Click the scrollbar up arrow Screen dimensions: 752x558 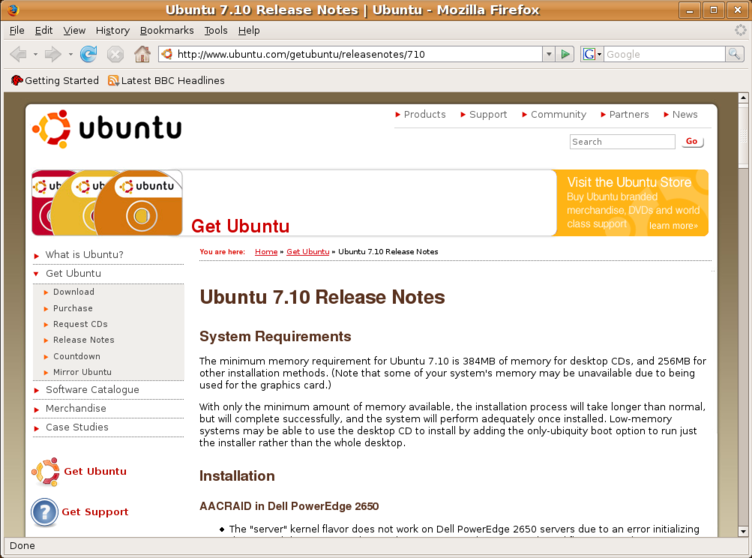click(x=743, y=97)
